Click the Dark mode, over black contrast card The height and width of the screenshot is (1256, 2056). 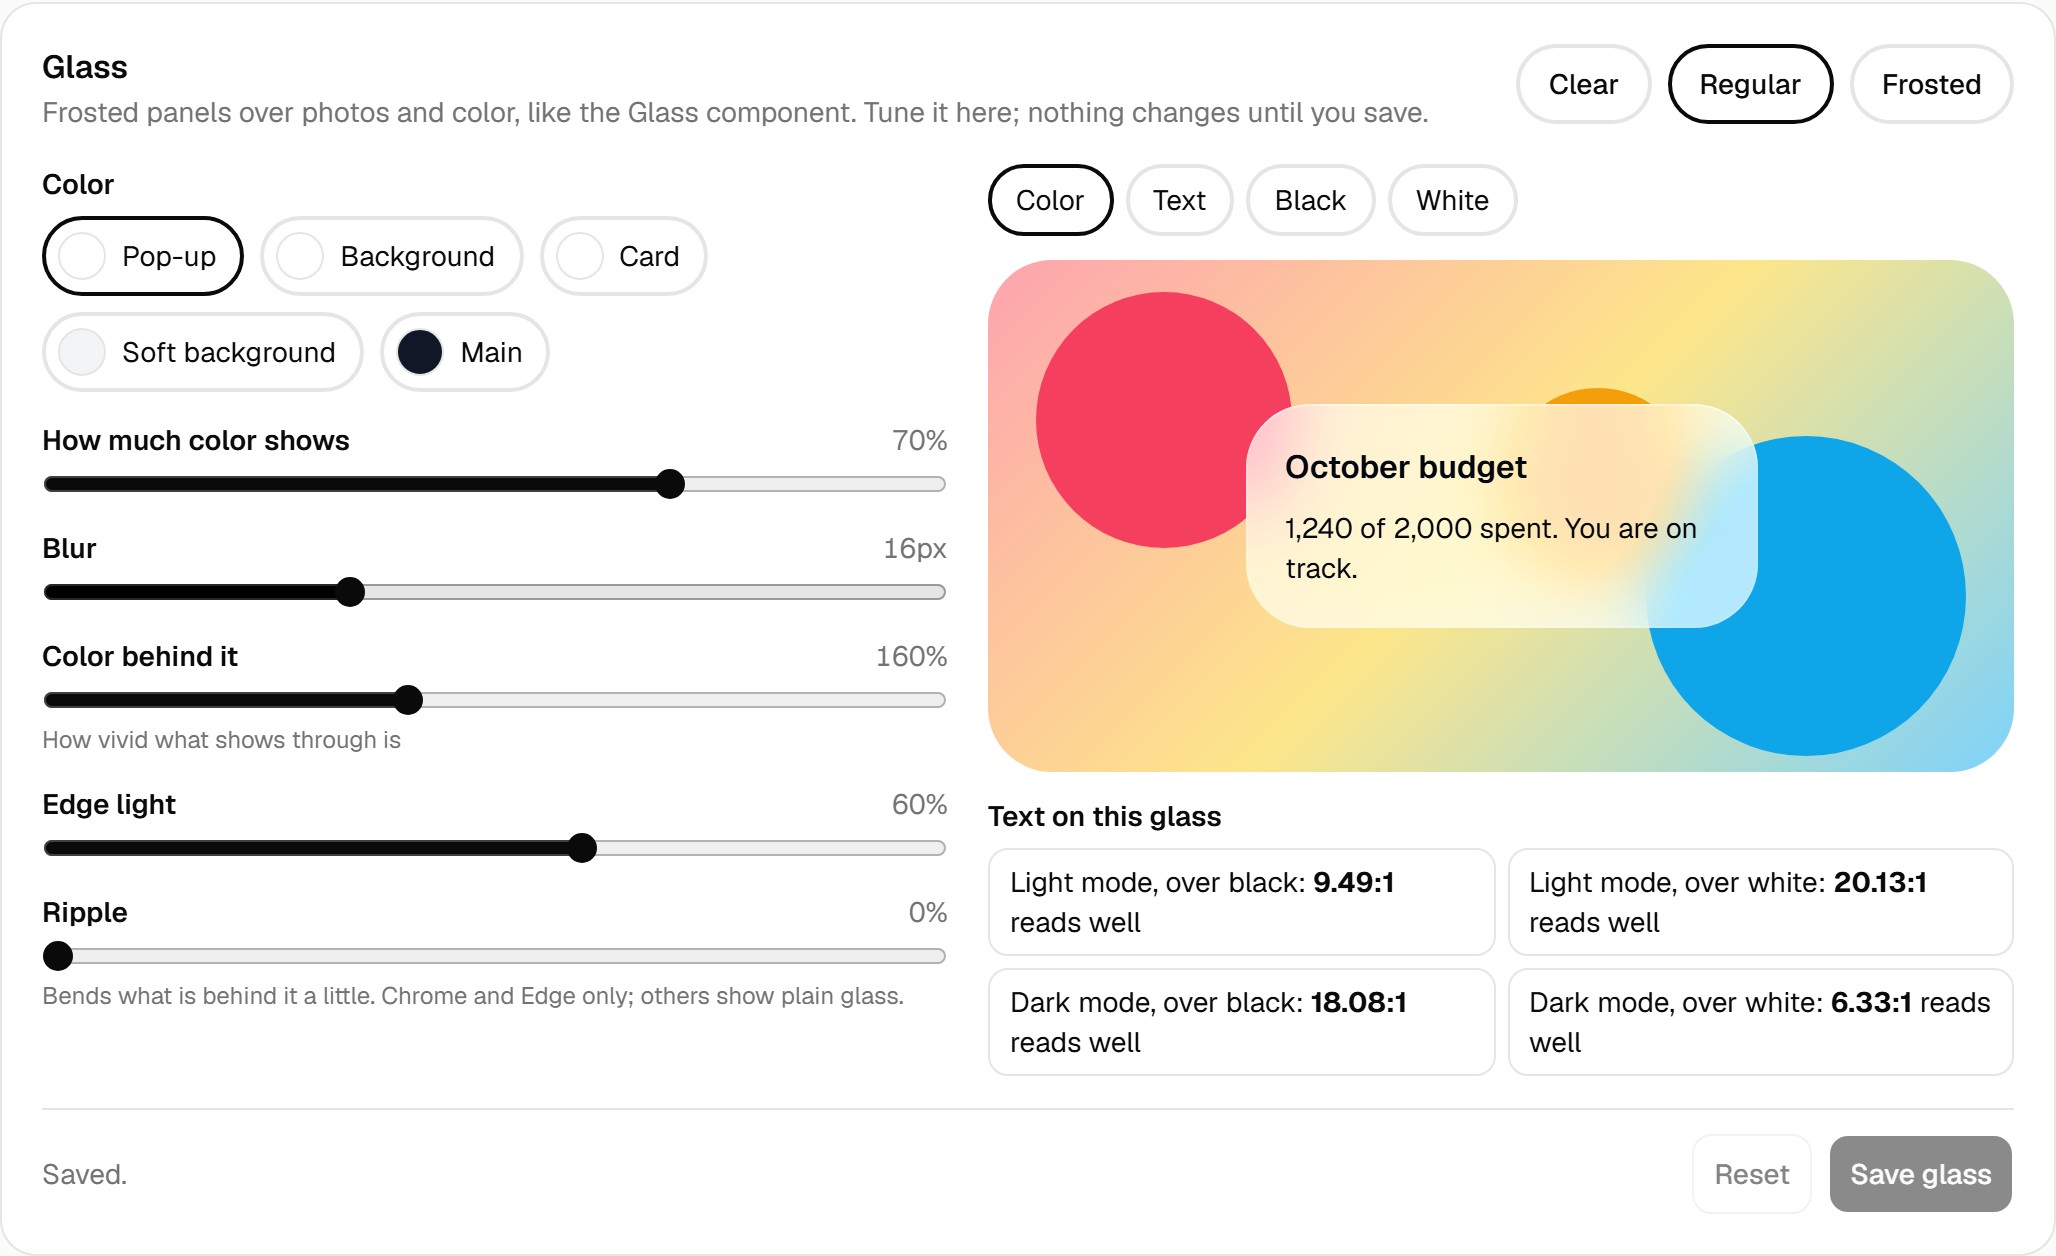[1241, 1022]
